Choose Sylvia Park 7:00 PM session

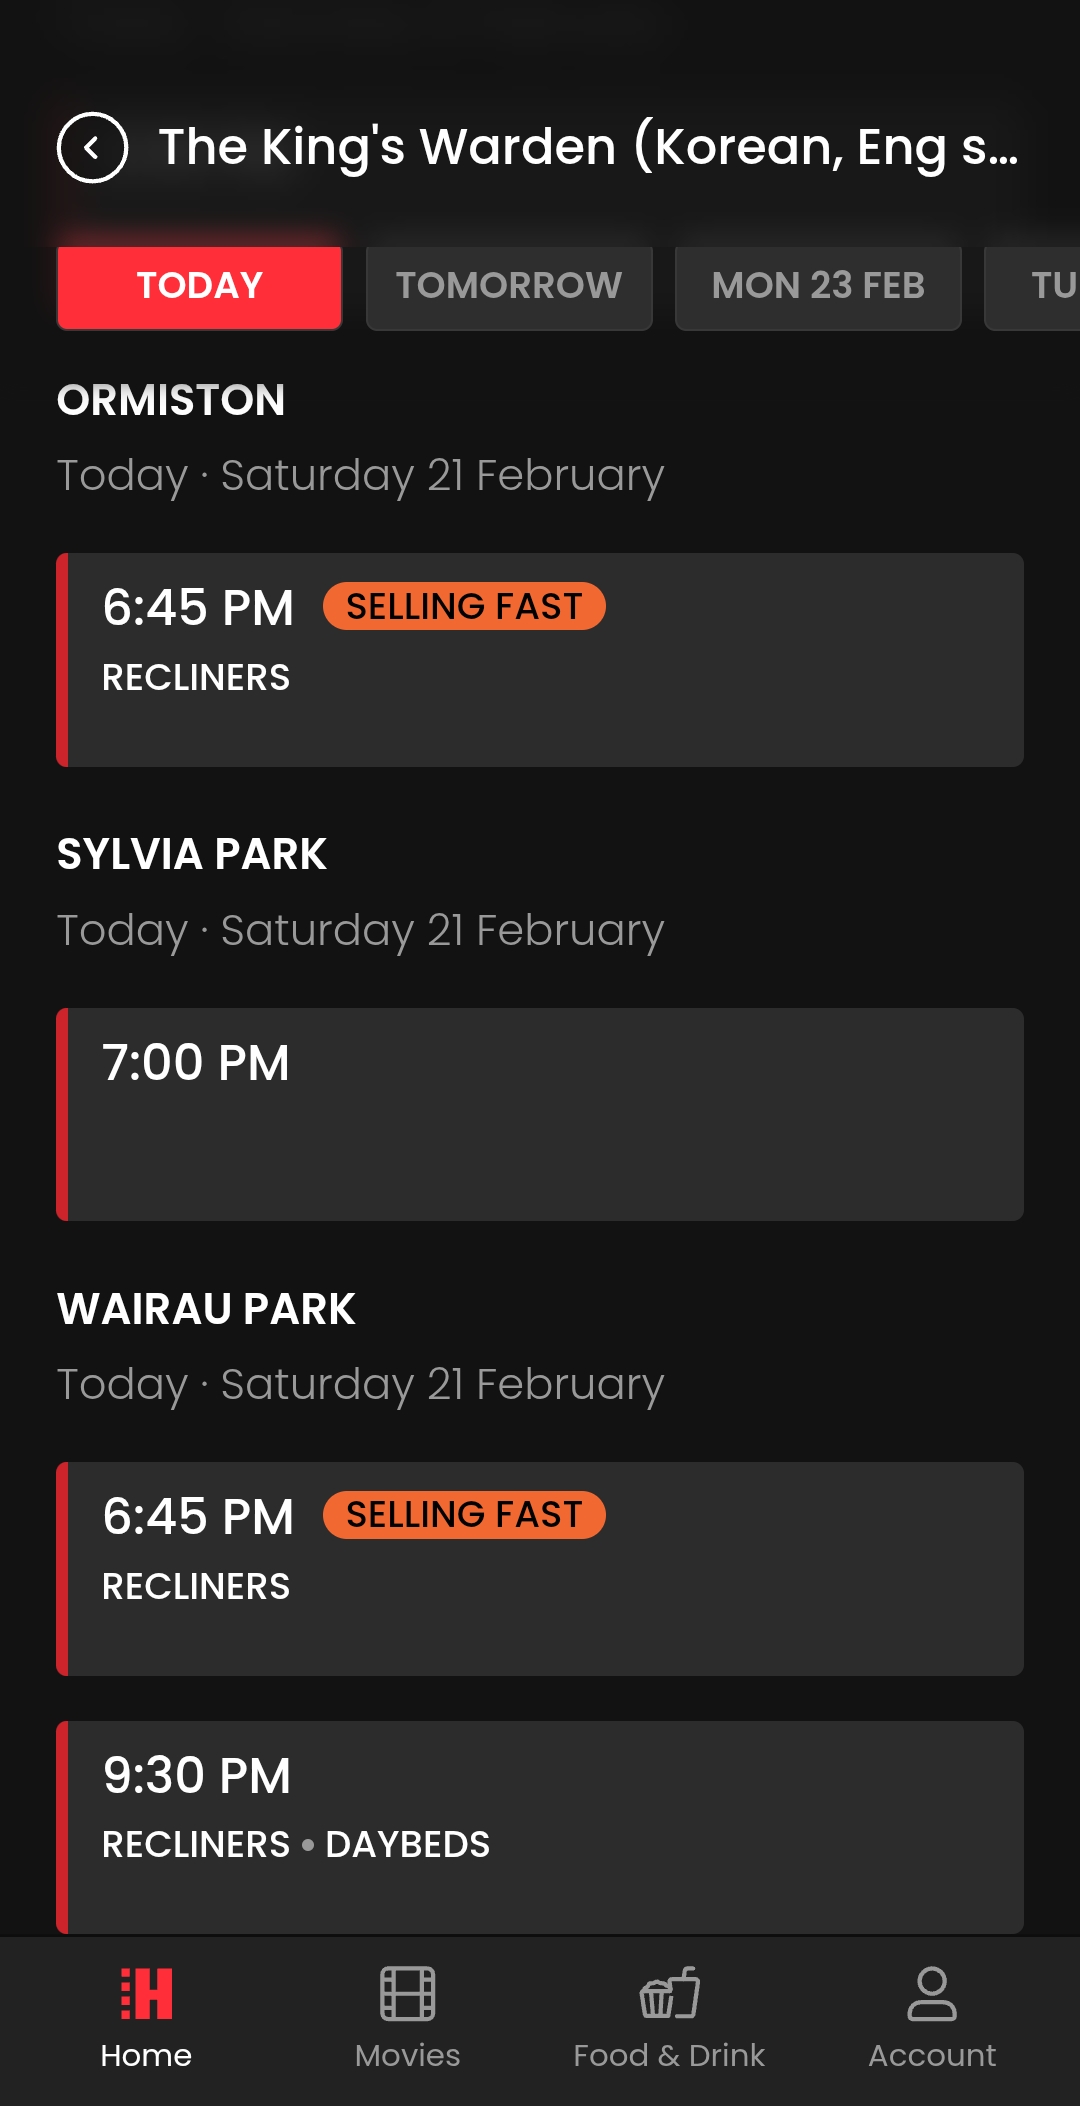pyautogui.click(x=540, y=1114)
